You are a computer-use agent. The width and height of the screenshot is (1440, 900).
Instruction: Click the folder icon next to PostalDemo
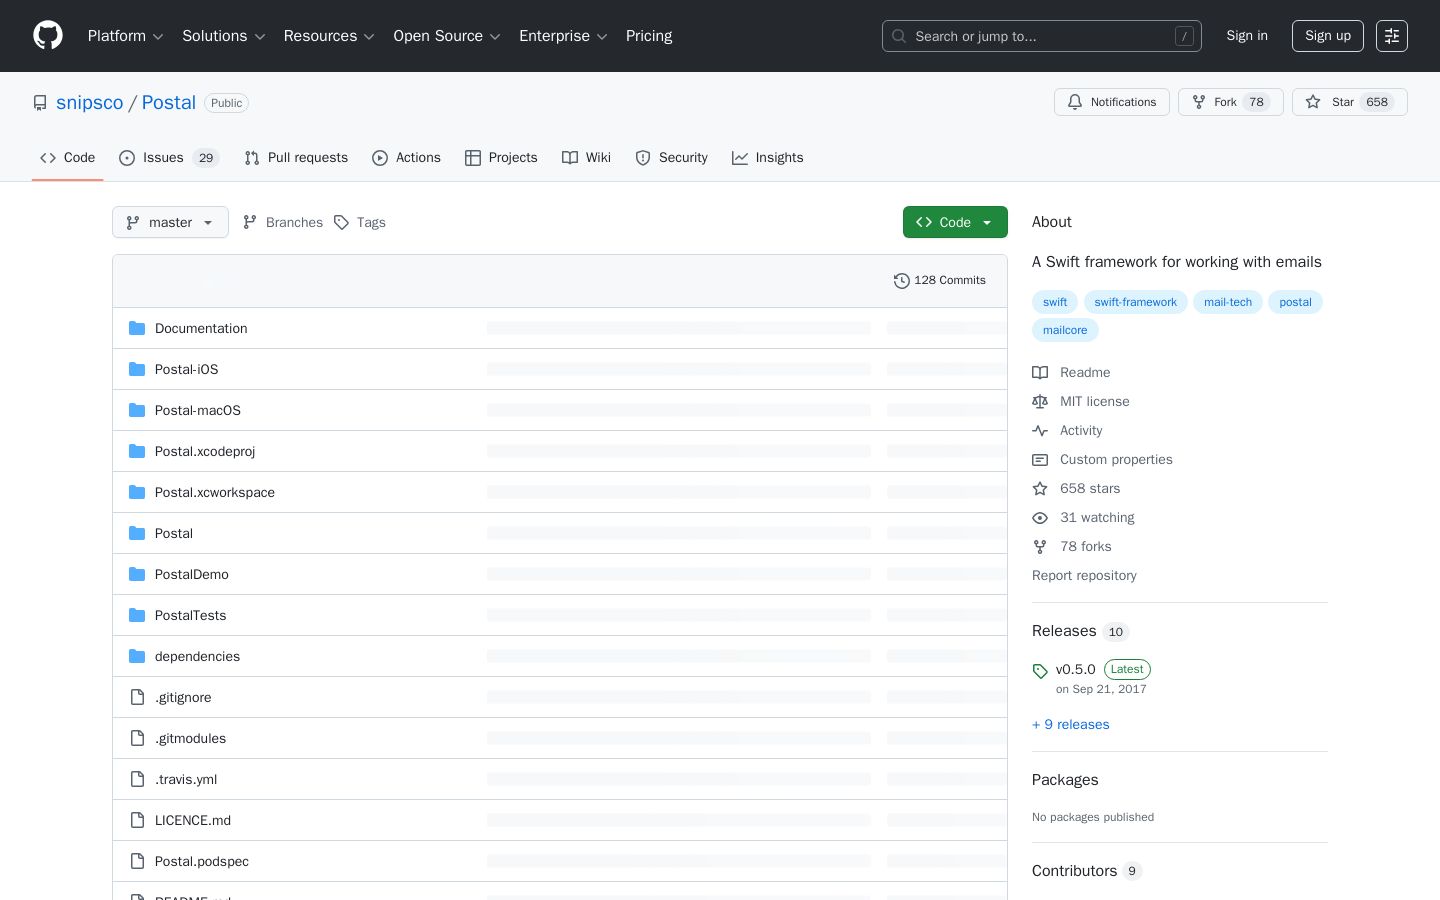tap(137, 574)
